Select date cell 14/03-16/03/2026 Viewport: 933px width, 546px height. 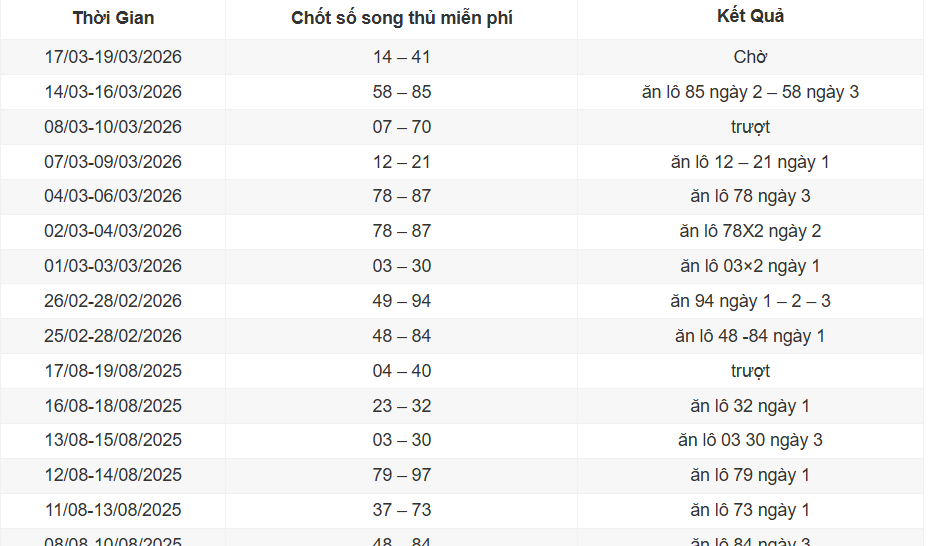coord(113,92)
